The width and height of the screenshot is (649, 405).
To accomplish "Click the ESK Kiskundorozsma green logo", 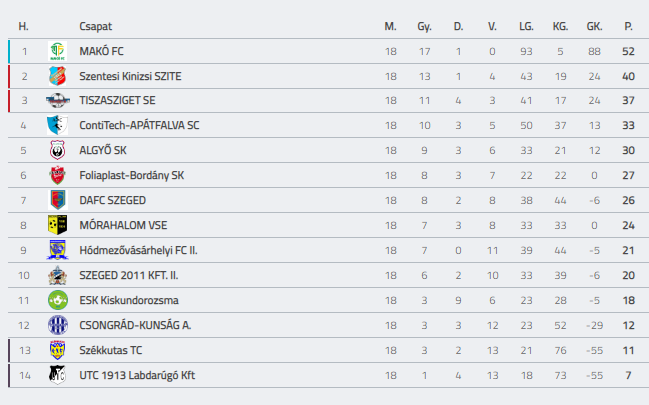I will [58, 300].
